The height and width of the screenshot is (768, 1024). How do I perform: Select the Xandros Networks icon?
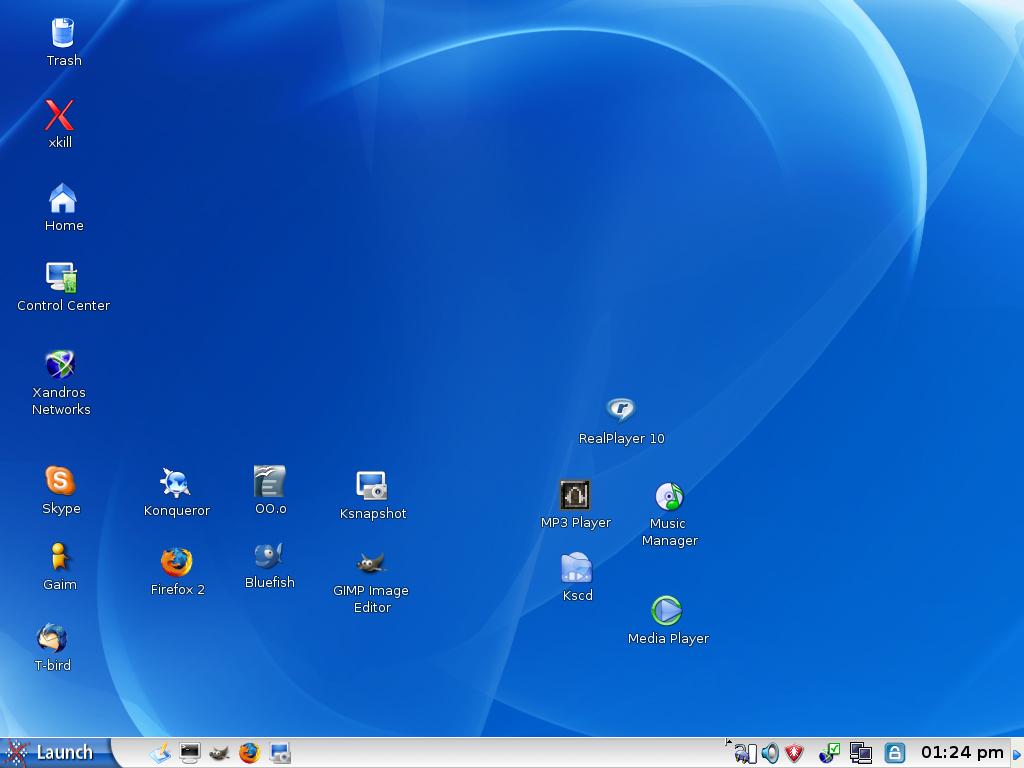(x=60, y=364)
